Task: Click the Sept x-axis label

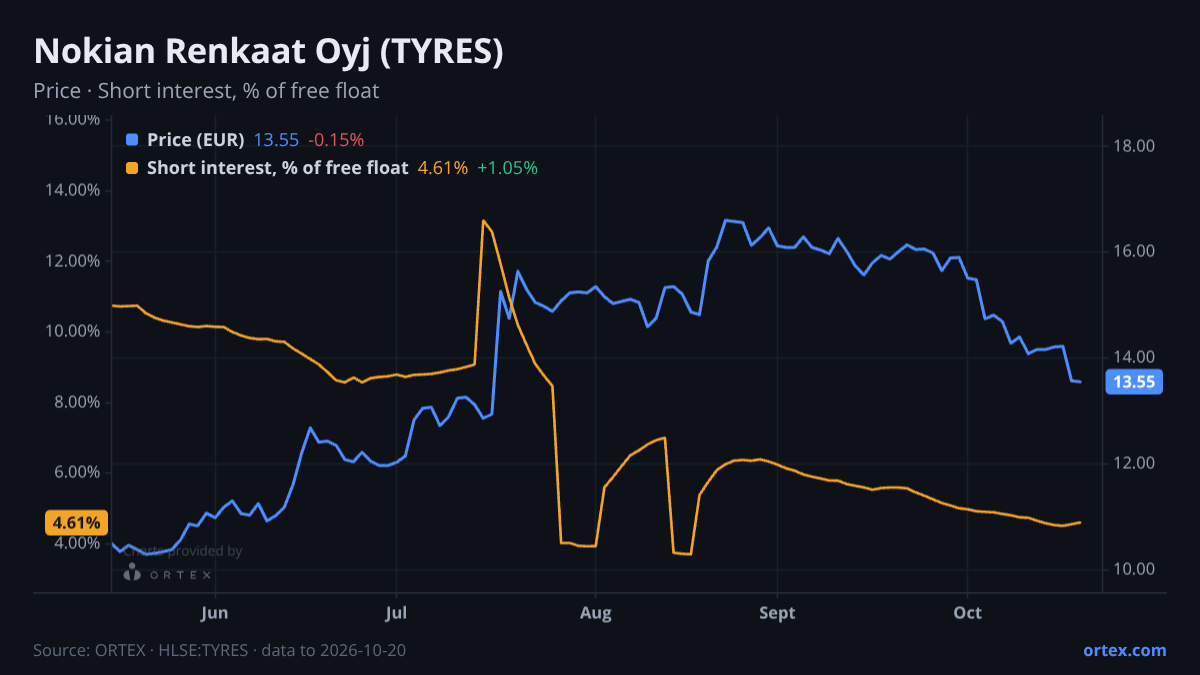Action: pyautogui.click(x=778, y=613)
